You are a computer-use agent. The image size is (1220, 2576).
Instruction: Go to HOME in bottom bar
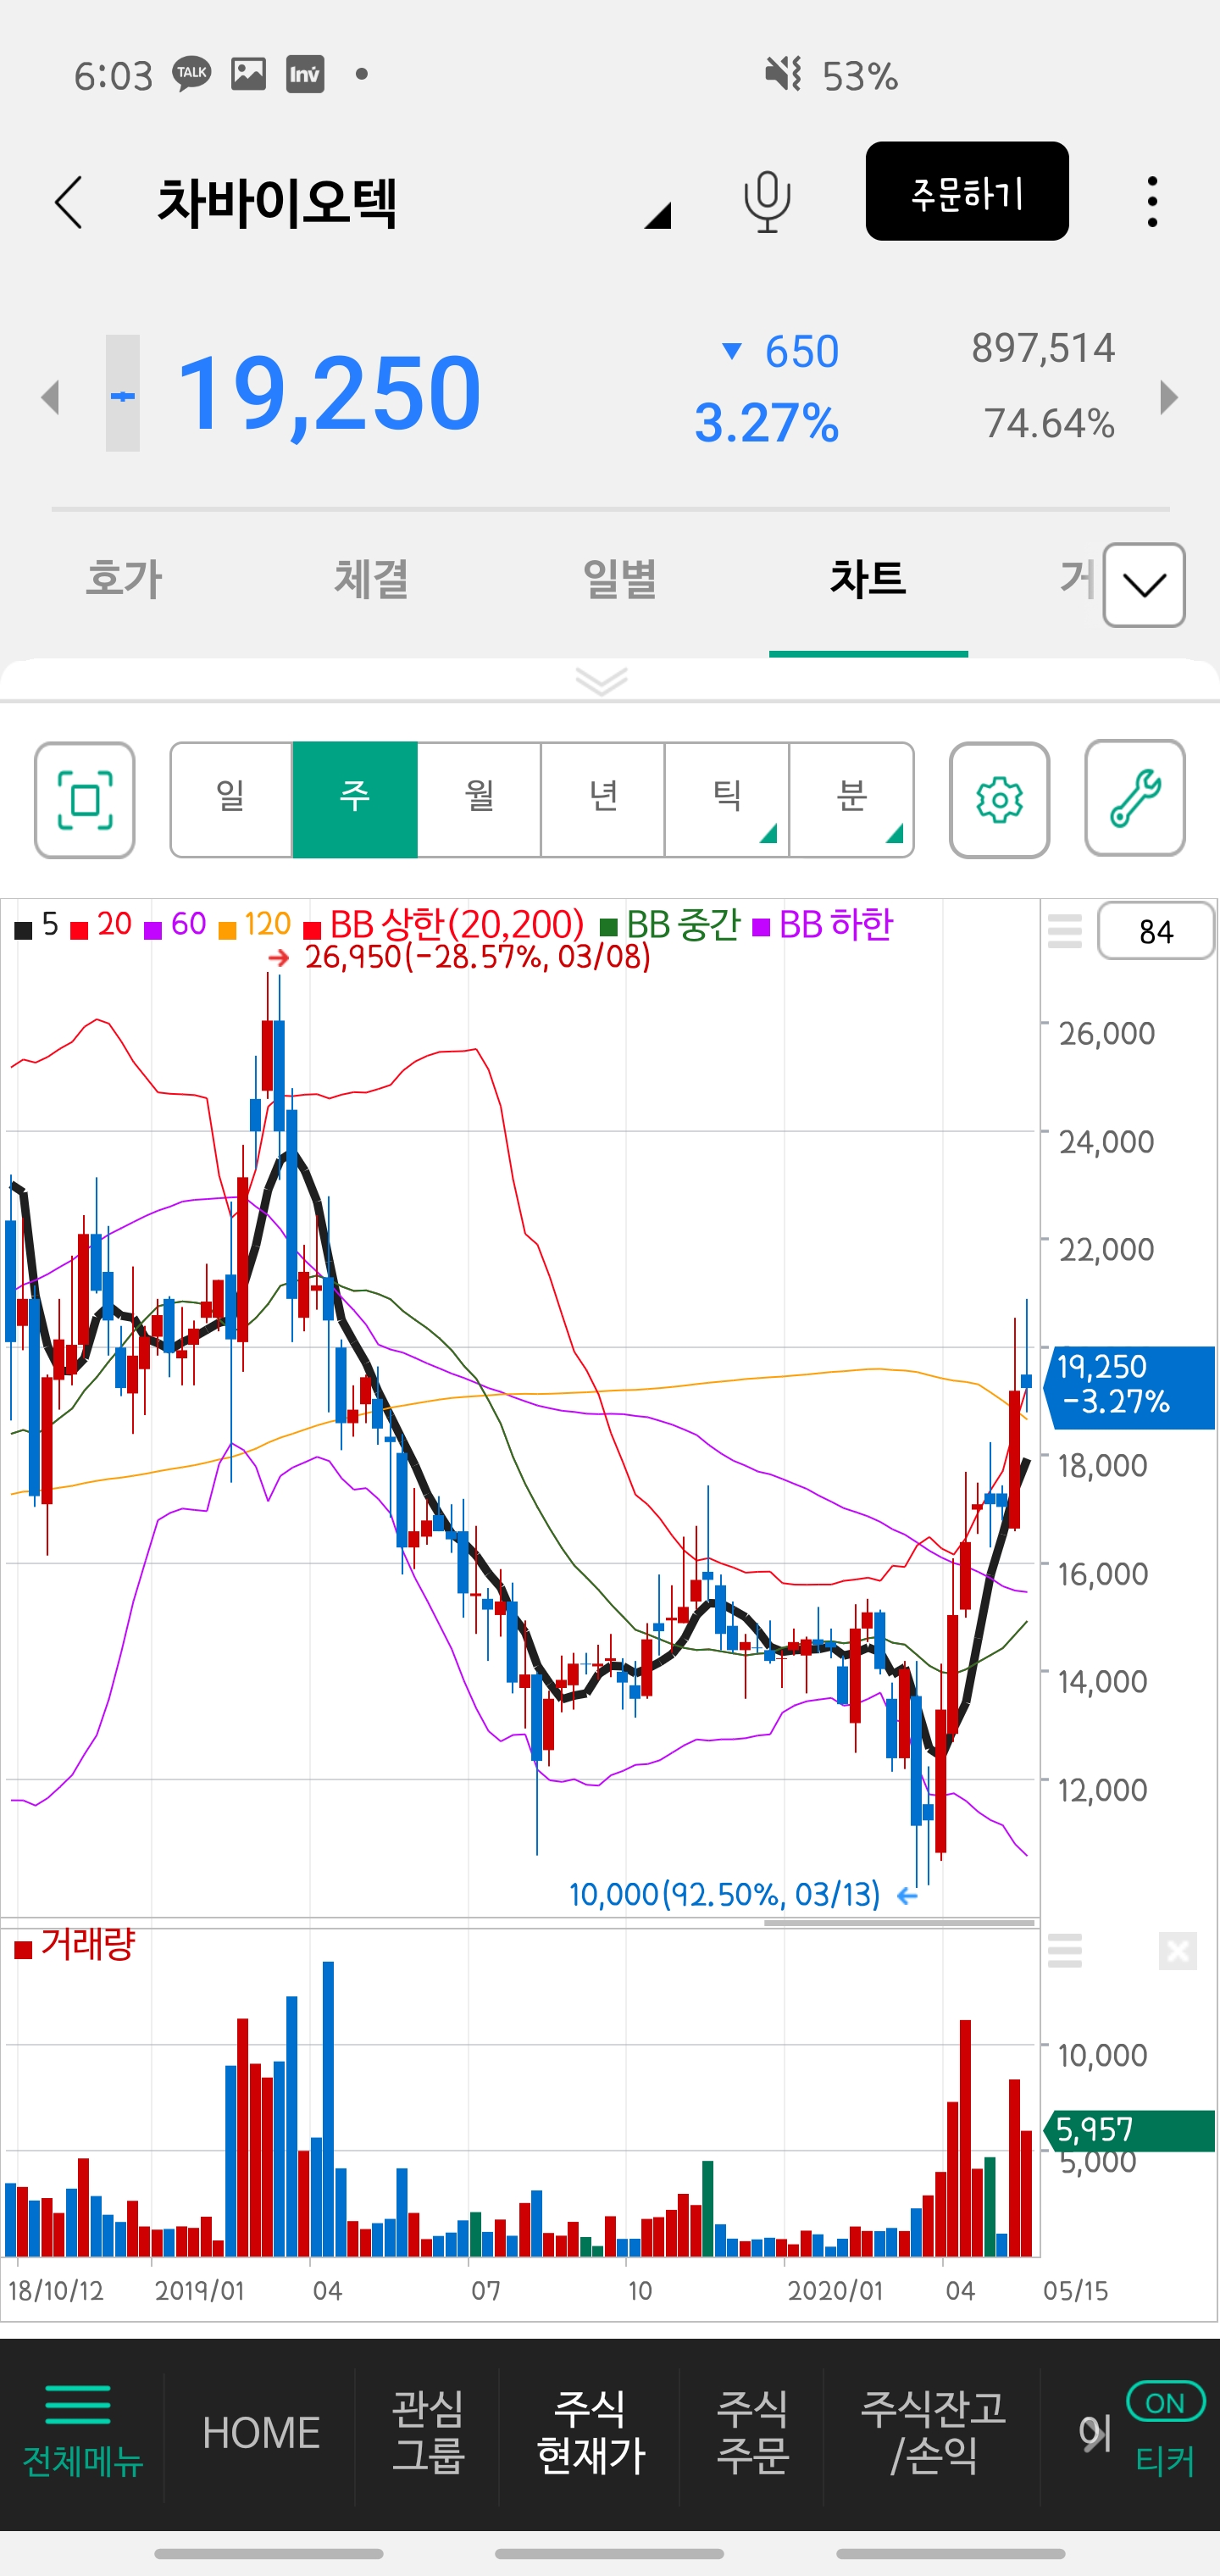click(261, 2432)
